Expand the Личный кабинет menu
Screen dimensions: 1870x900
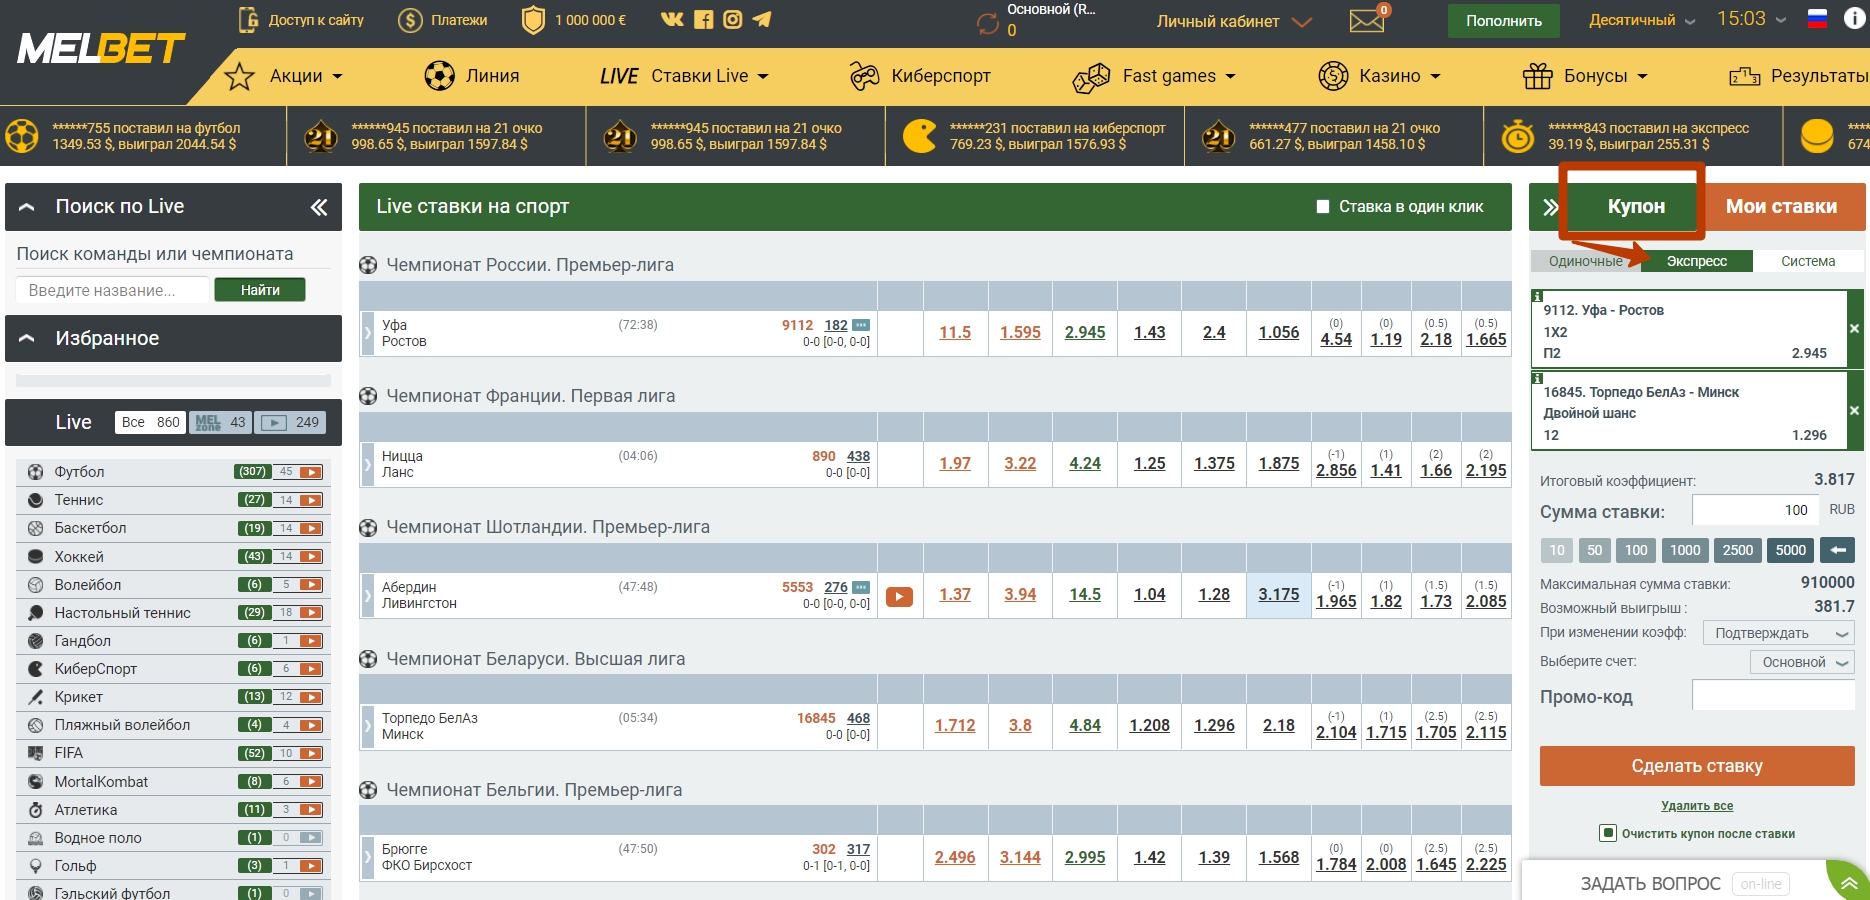[x=1233, y=21]
